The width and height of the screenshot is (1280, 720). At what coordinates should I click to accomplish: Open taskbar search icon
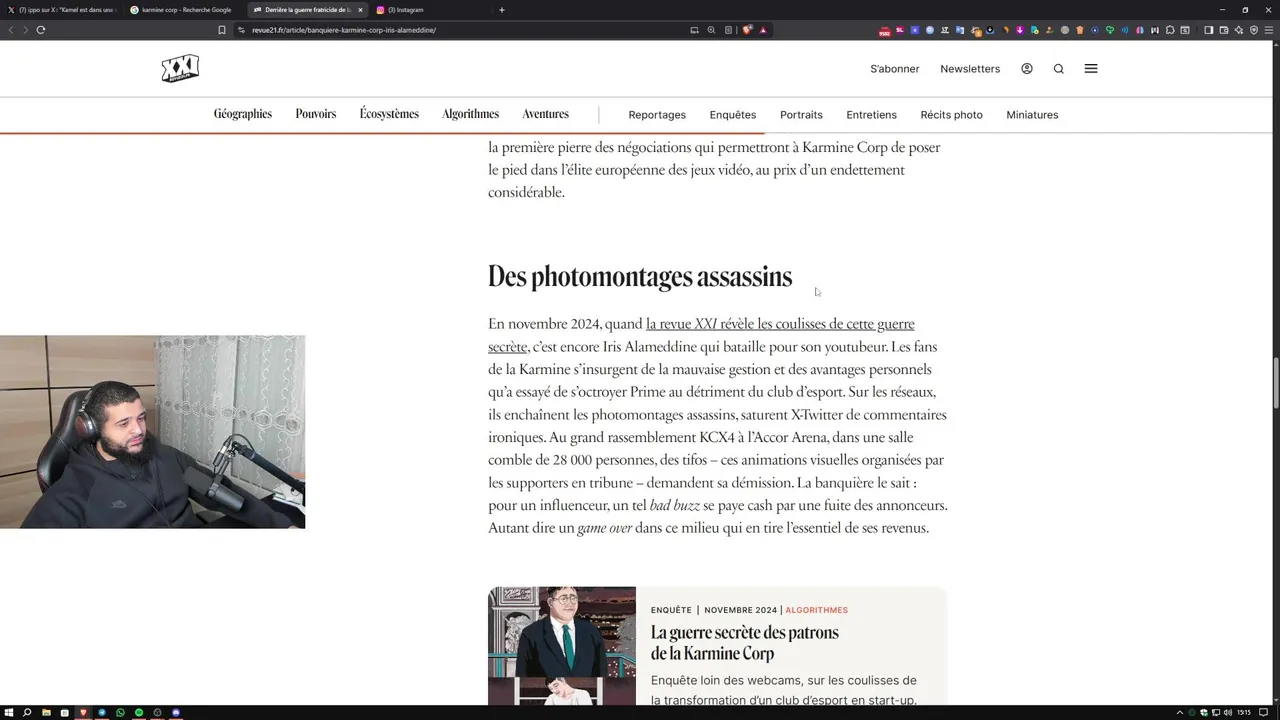(27, 712)
